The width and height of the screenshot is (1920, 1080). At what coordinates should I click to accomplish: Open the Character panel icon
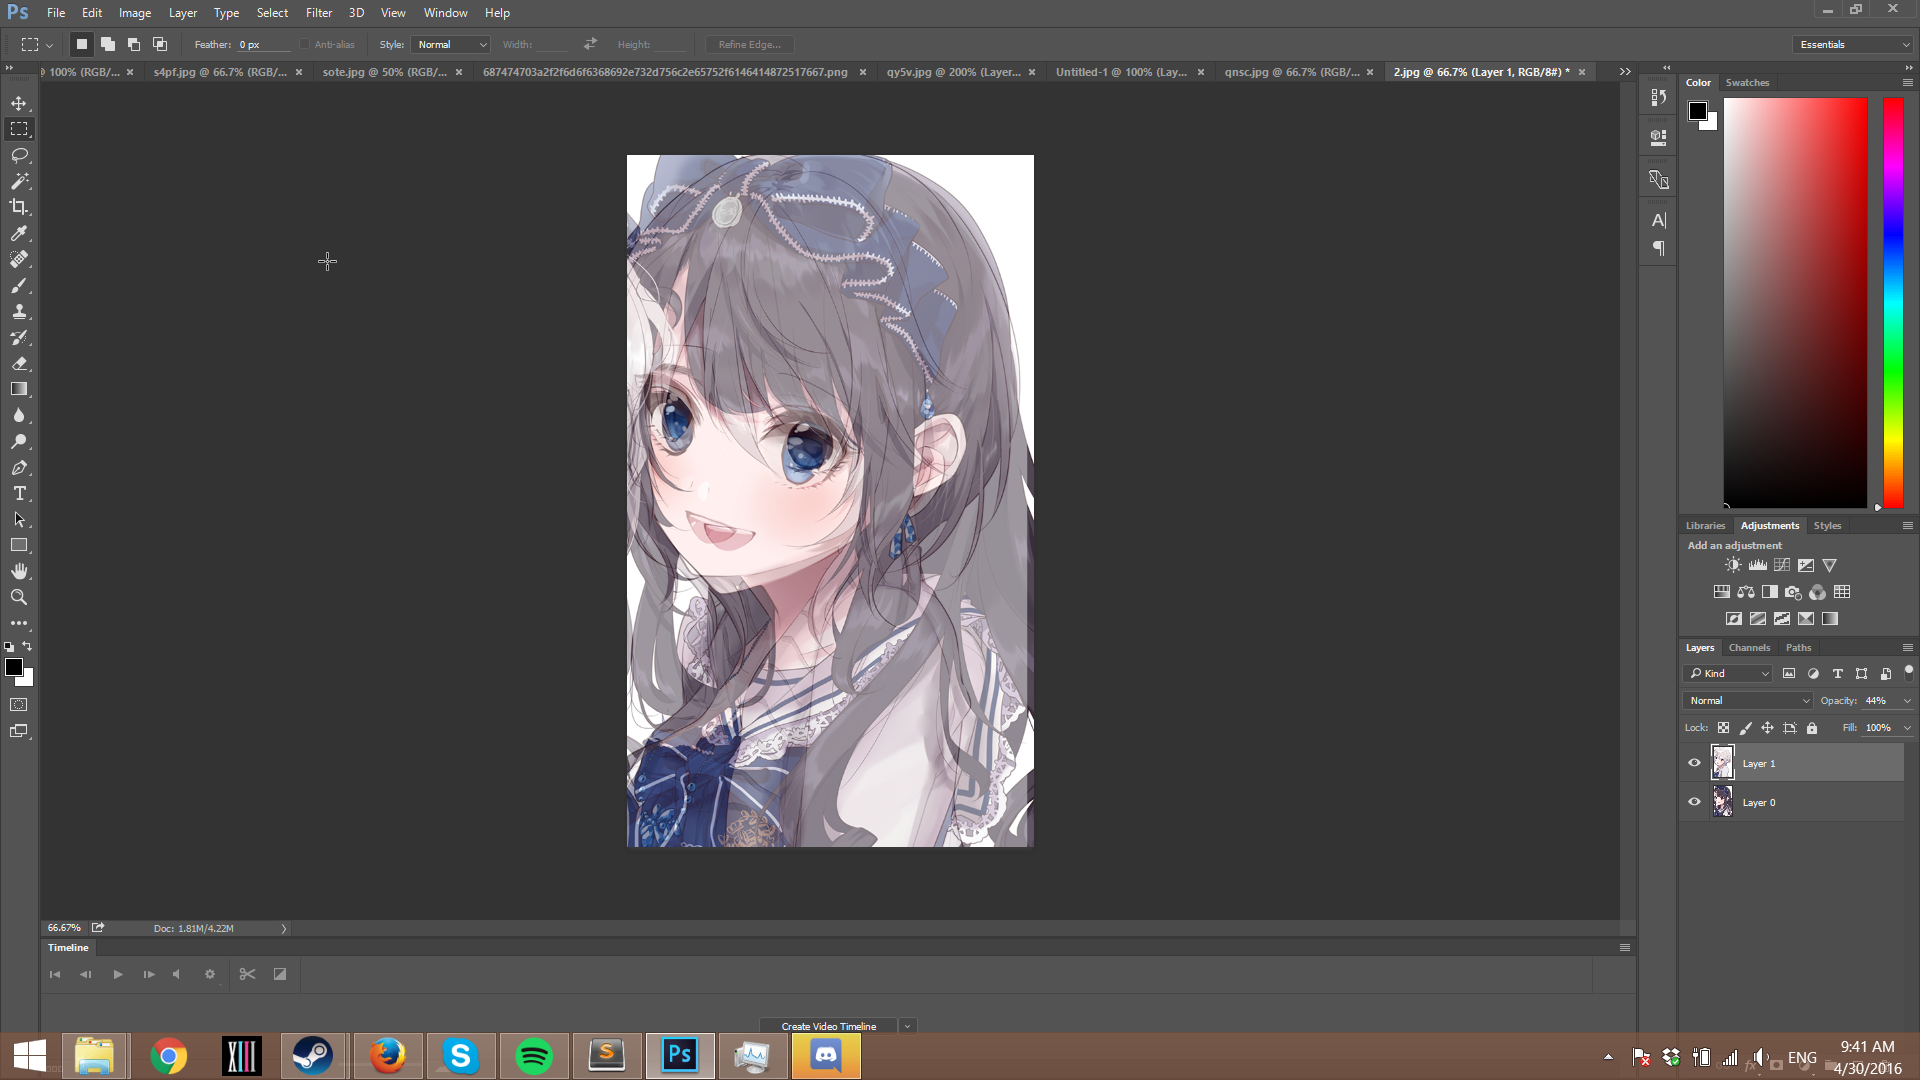tap(1658, 220)
